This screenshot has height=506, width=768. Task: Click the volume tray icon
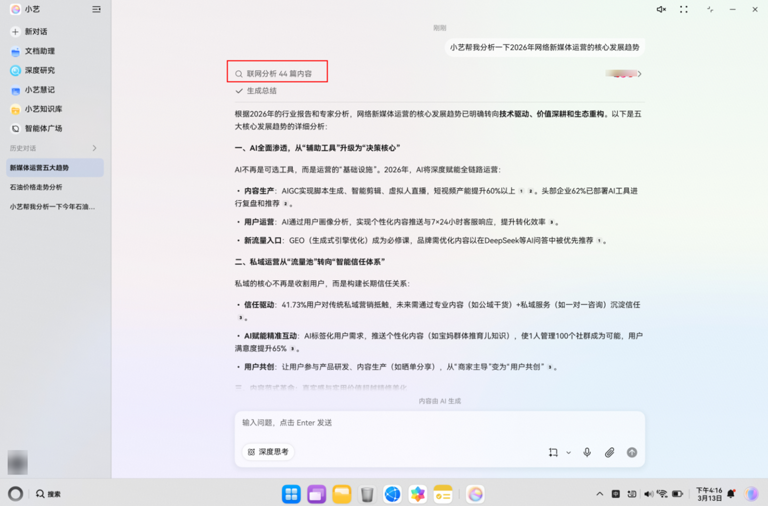648,494
